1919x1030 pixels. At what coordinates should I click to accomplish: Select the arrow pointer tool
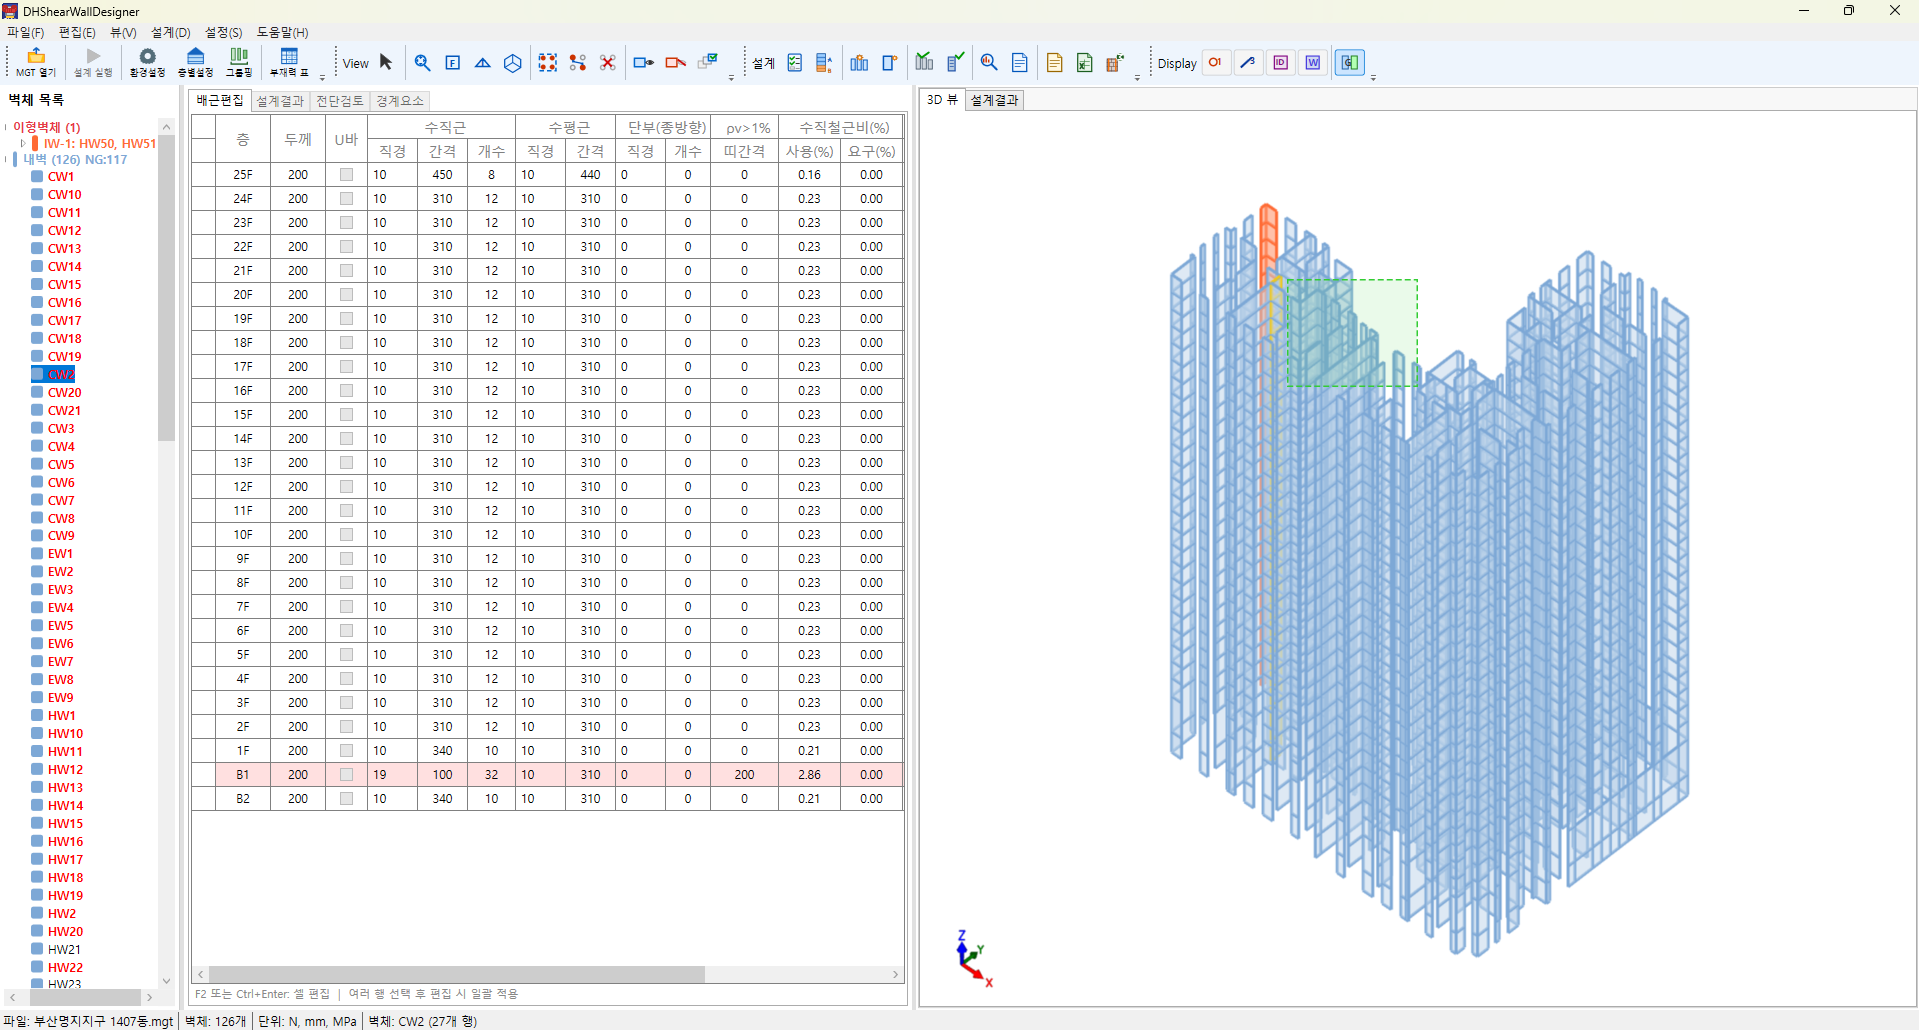pyautogui.click(x=386, y=63)
